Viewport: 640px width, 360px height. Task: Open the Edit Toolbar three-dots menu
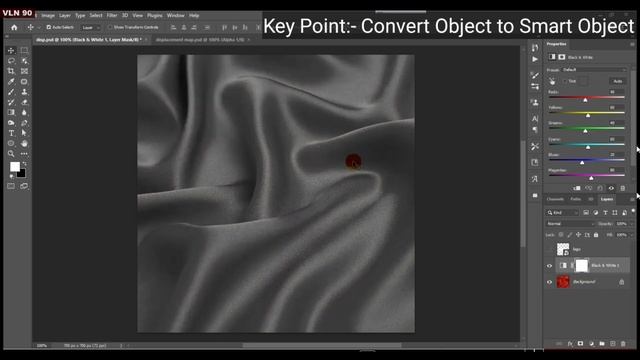point(24,154)
